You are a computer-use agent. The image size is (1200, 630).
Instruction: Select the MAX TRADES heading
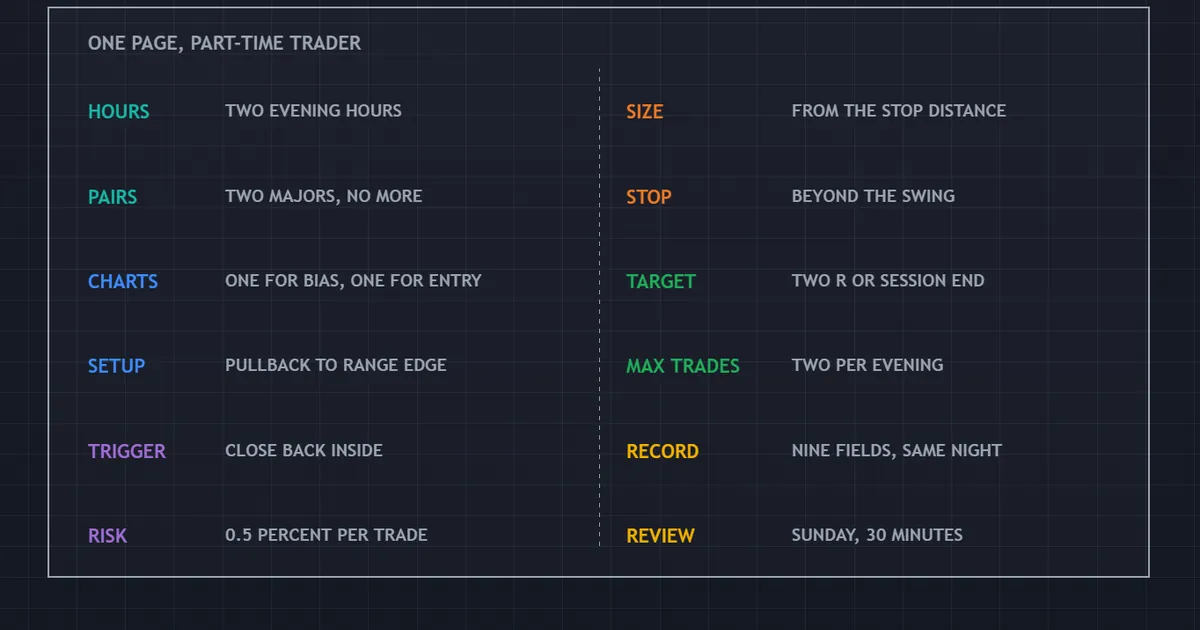(x=683, y=366)
